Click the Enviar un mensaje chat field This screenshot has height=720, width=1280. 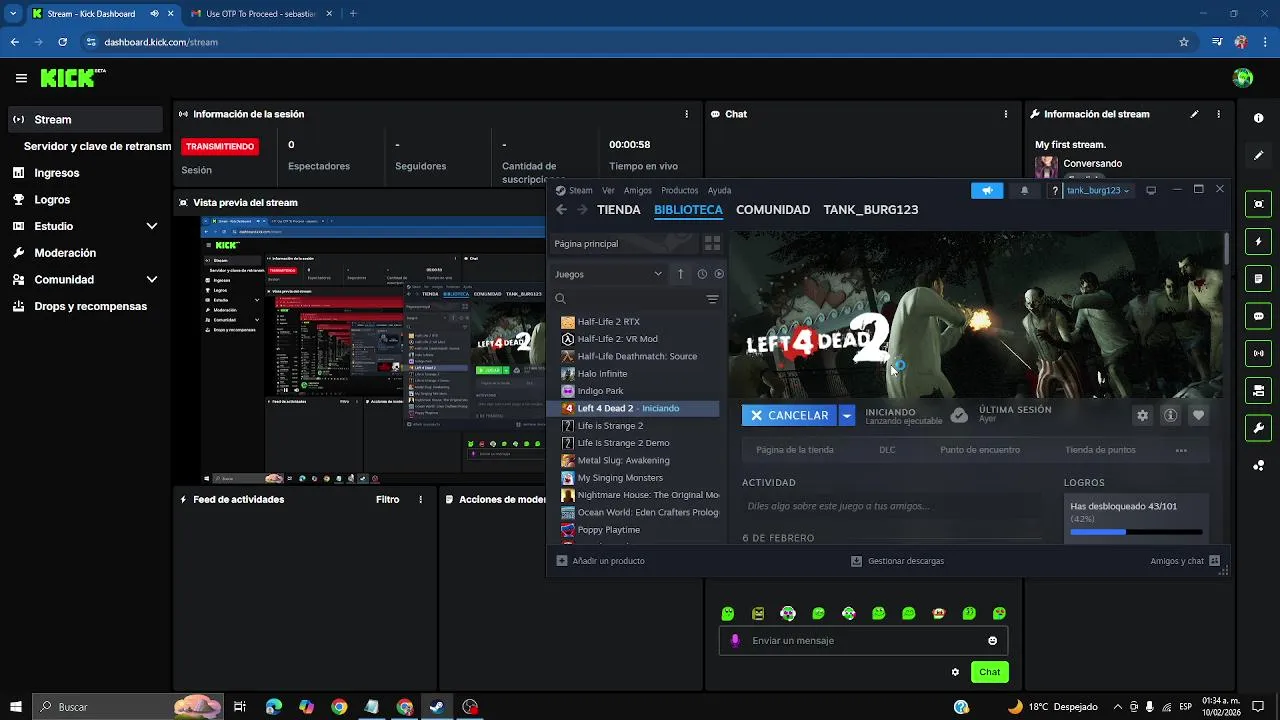tap(863, 640)
